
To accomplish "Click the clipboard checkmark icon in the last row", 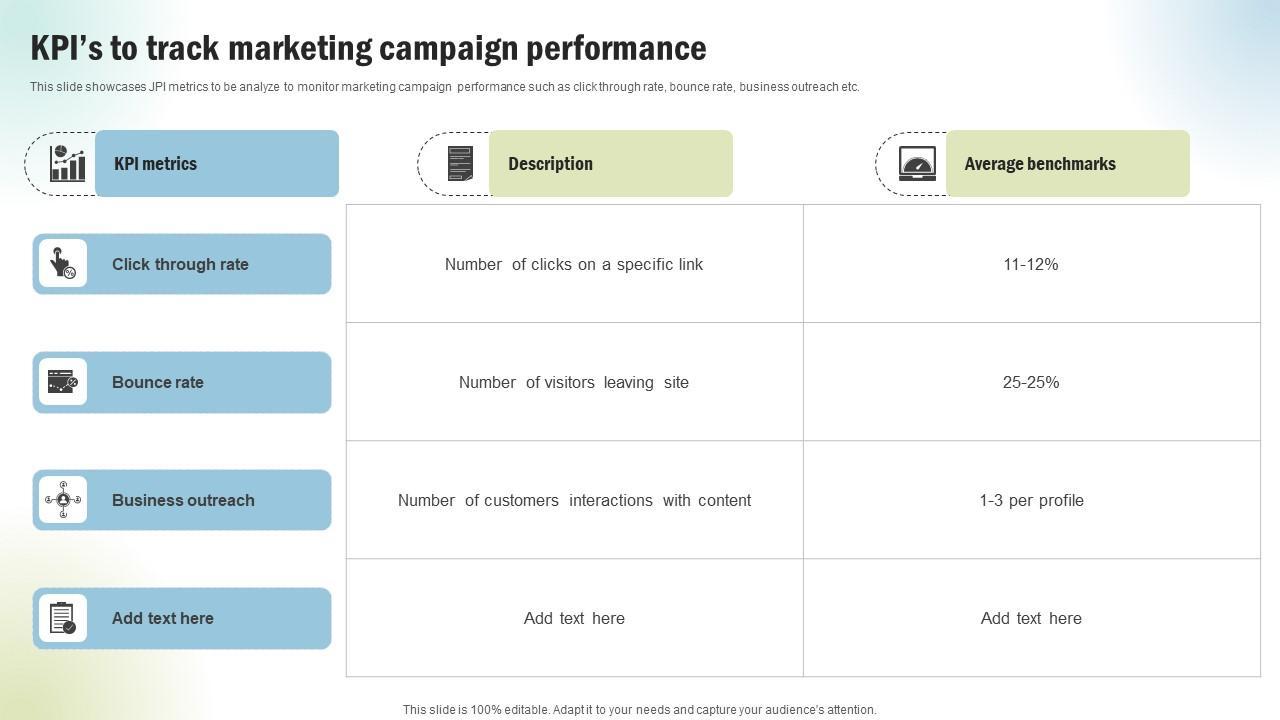I will 63,618.
